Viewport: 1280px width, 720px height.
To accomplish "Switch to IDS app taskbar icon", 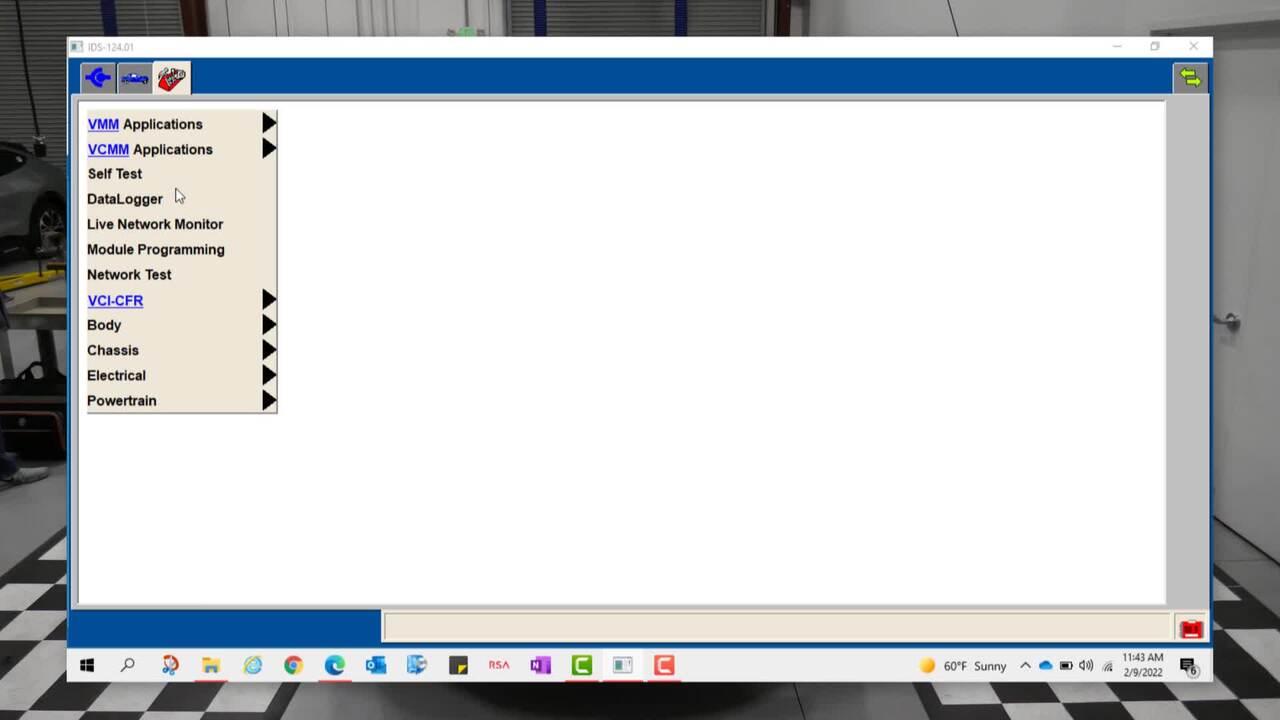I will coord(623,665).
